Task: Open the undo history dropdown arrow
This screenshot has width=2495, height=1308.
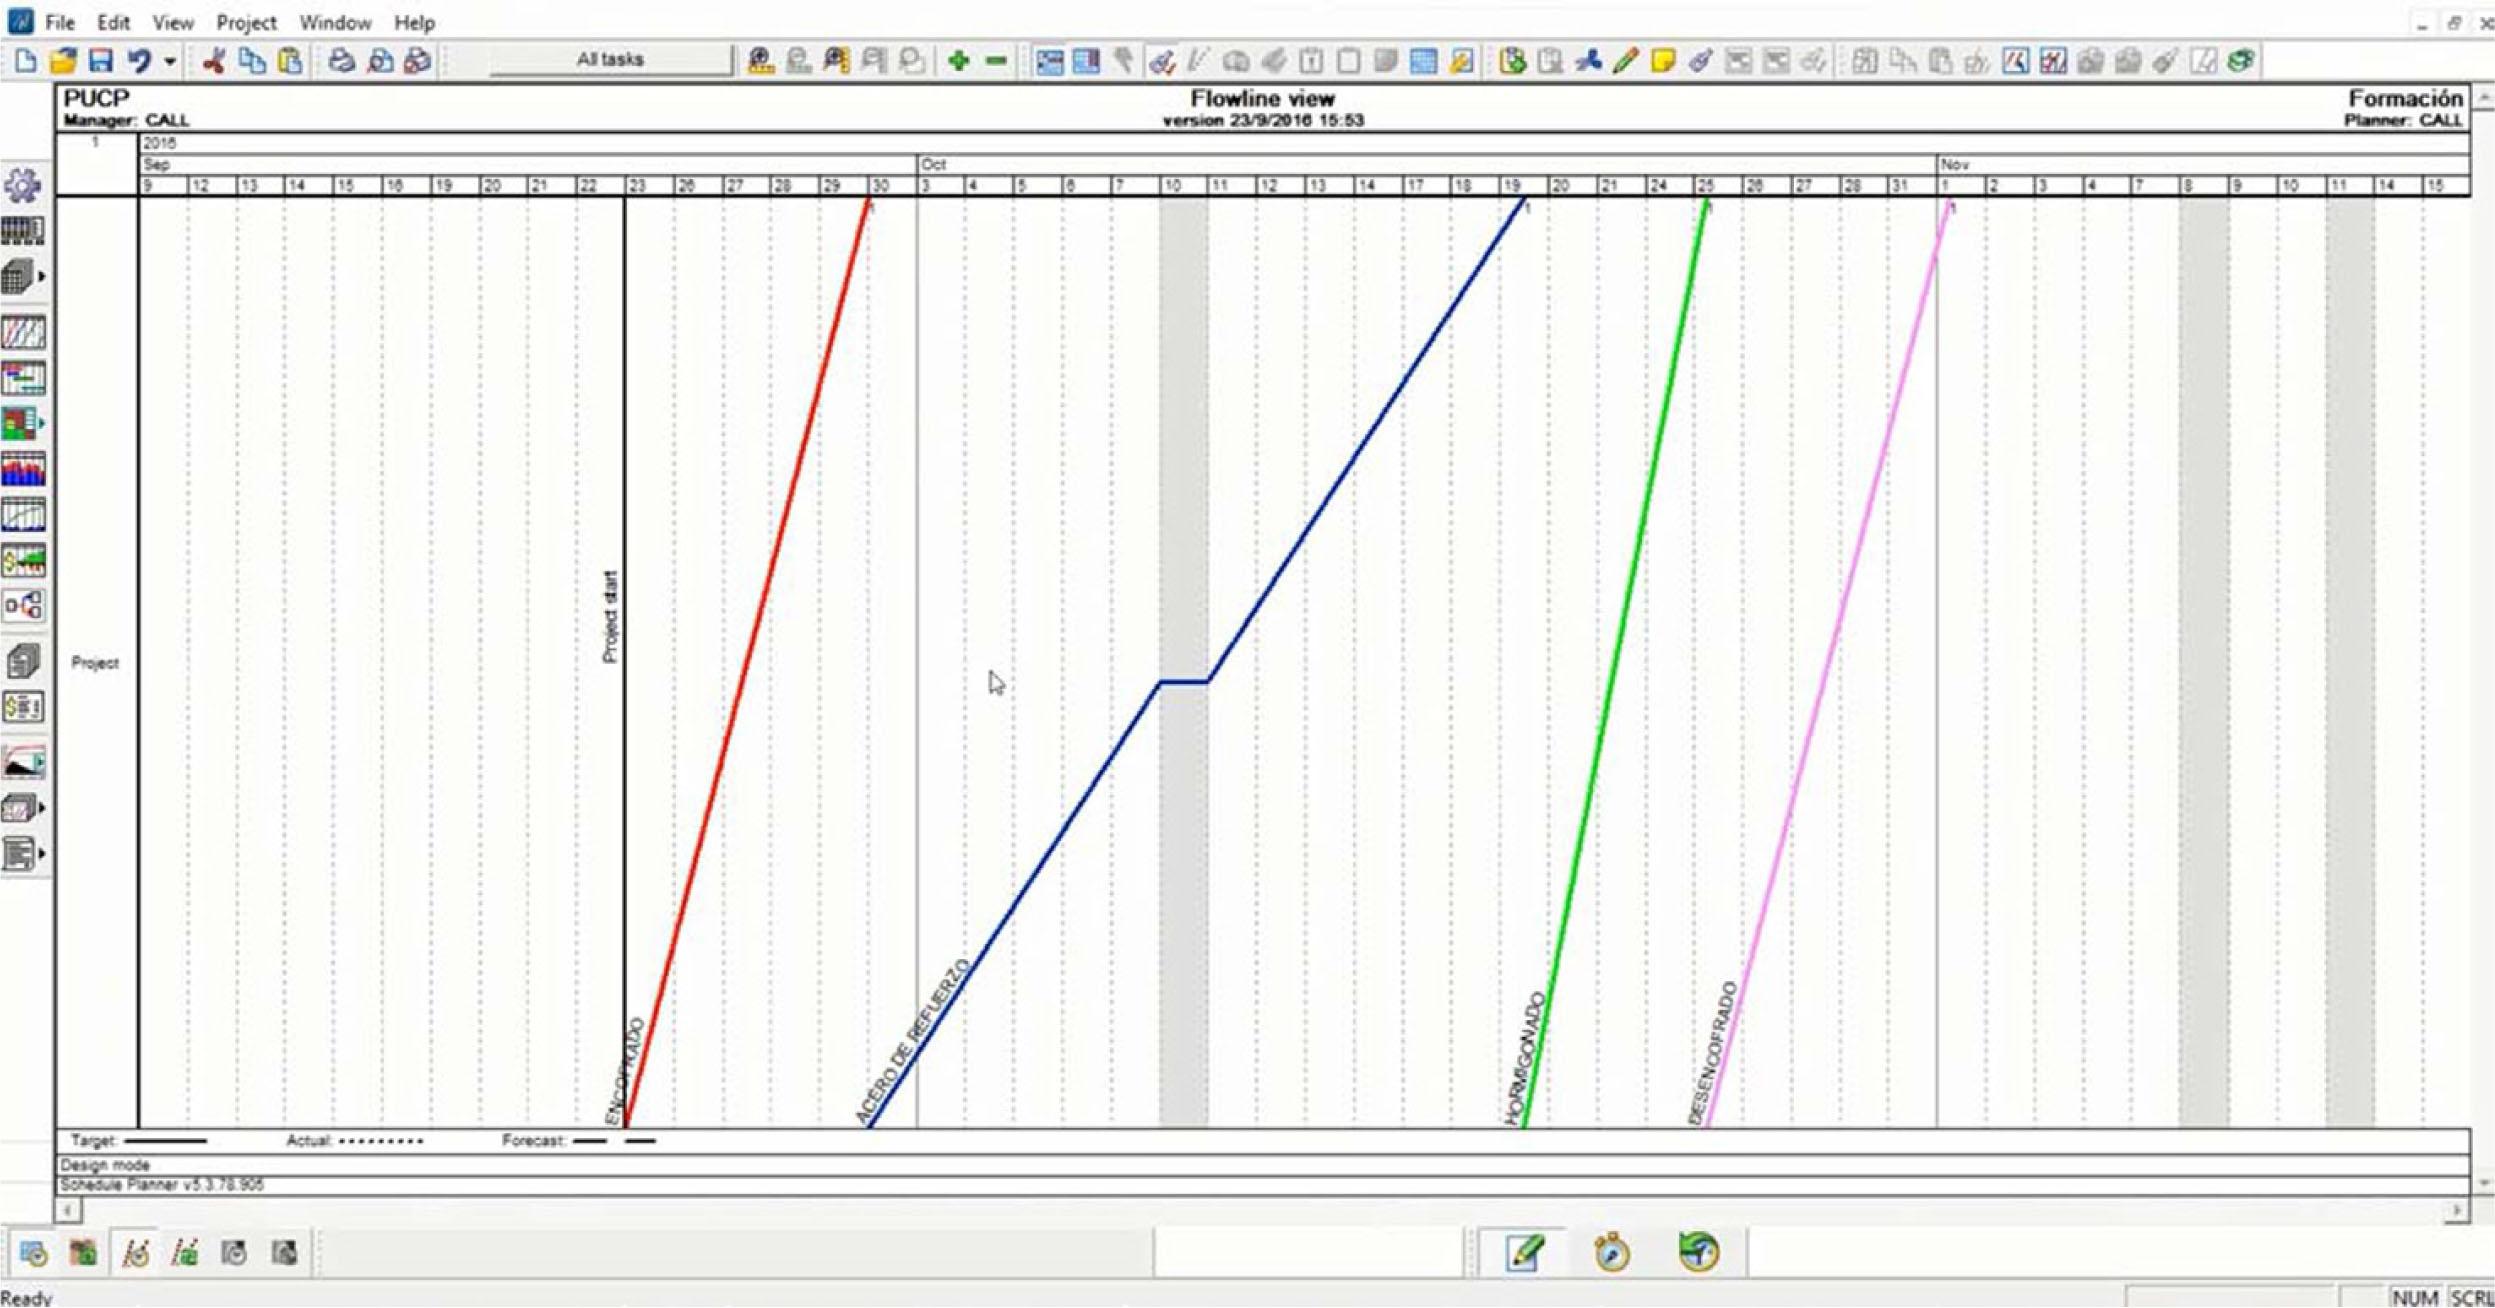Action: (170, 61)
